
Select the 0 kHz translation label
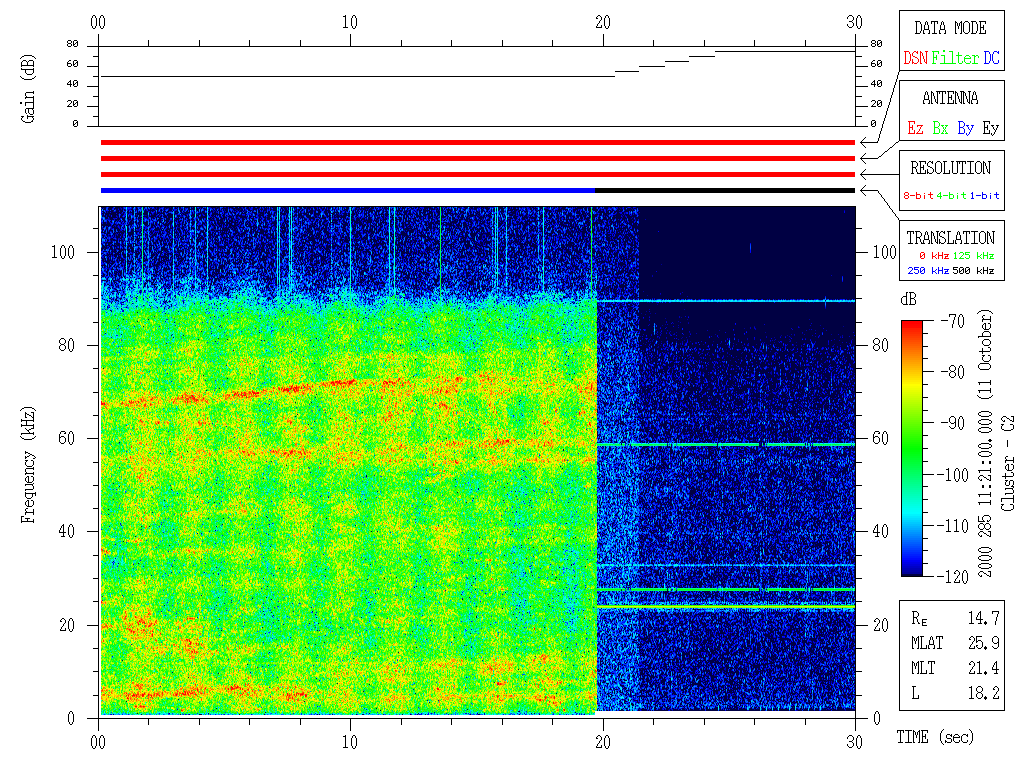pyautogui.click(x=933, y=256)
